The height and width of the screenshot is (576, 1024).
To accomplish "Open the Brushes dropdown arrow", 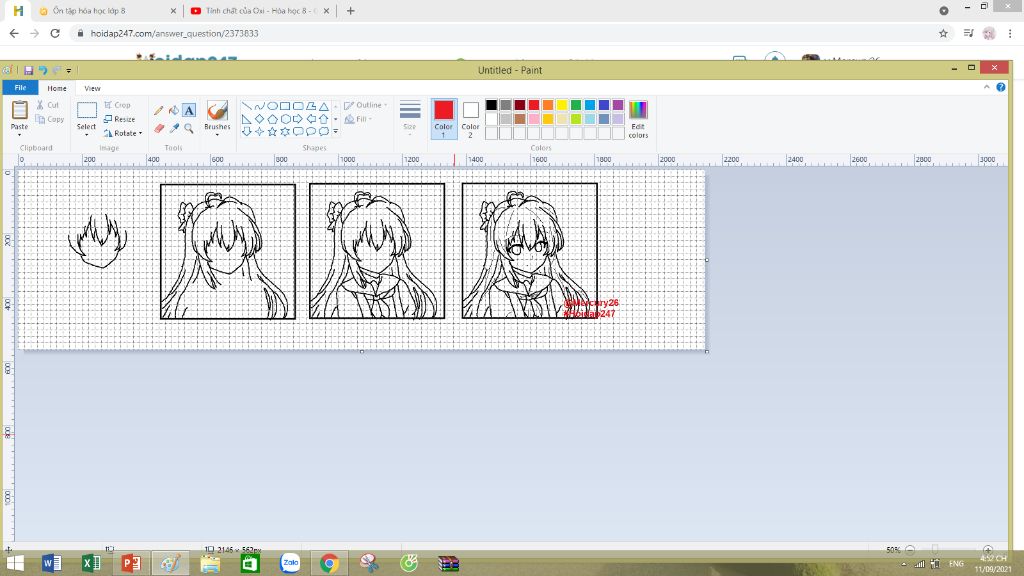I will coord(217,135).
